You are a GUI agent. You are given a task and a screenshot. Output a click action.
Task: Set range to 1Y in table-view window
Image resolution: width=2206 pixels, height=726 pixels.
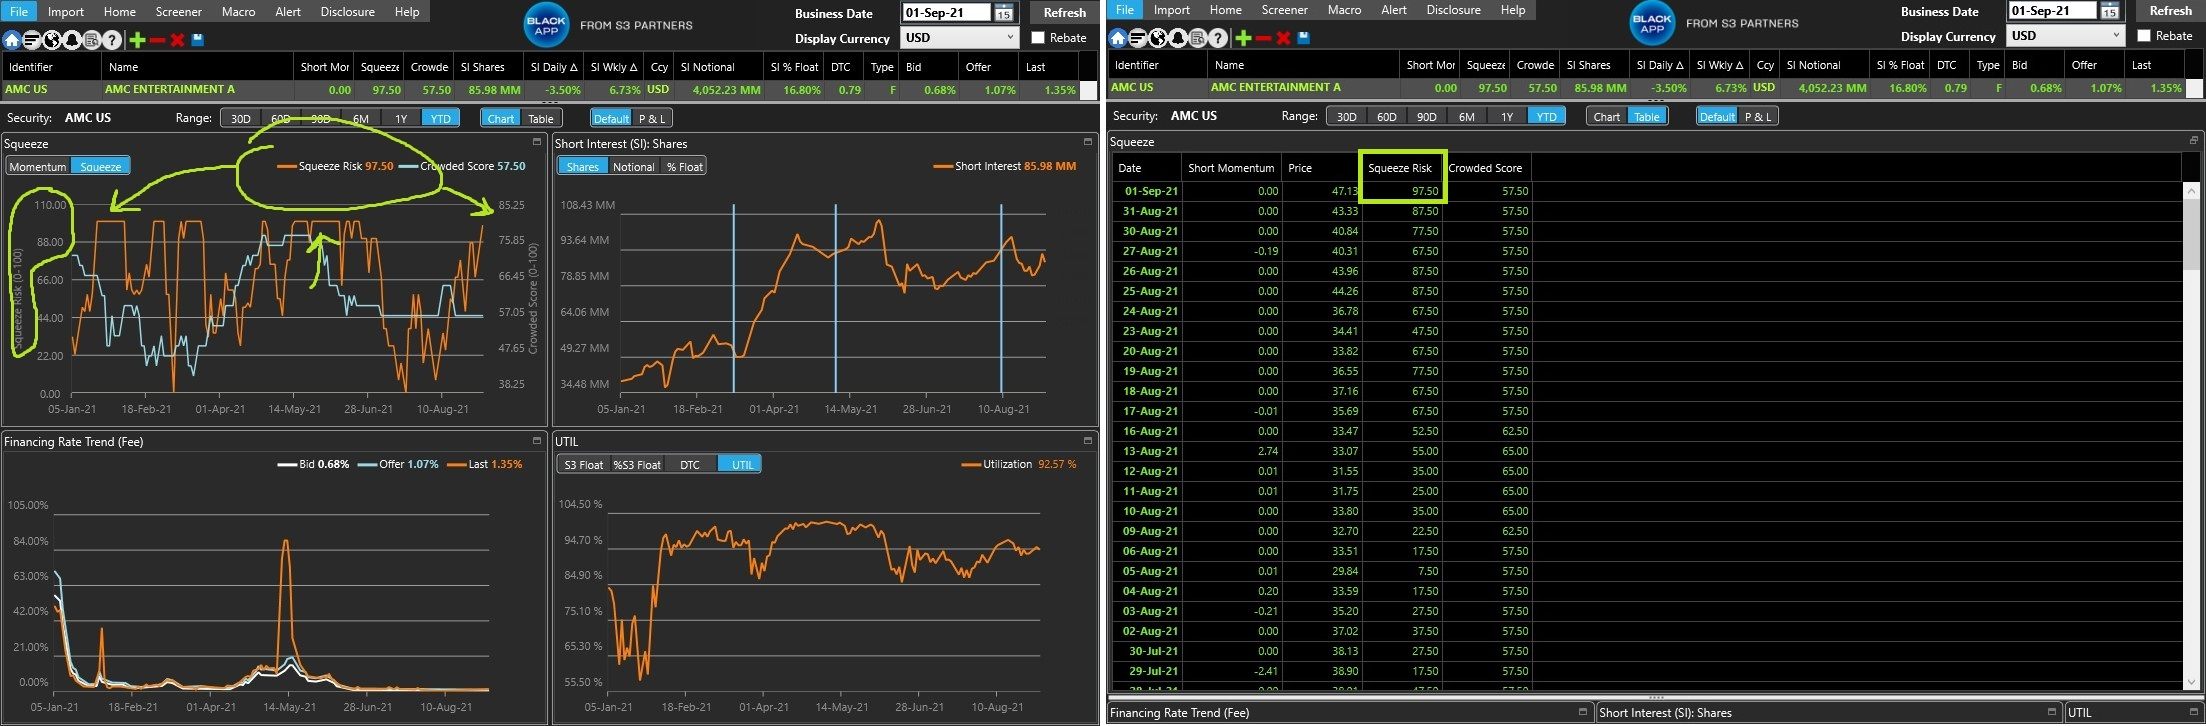(x=1507, y=117)
